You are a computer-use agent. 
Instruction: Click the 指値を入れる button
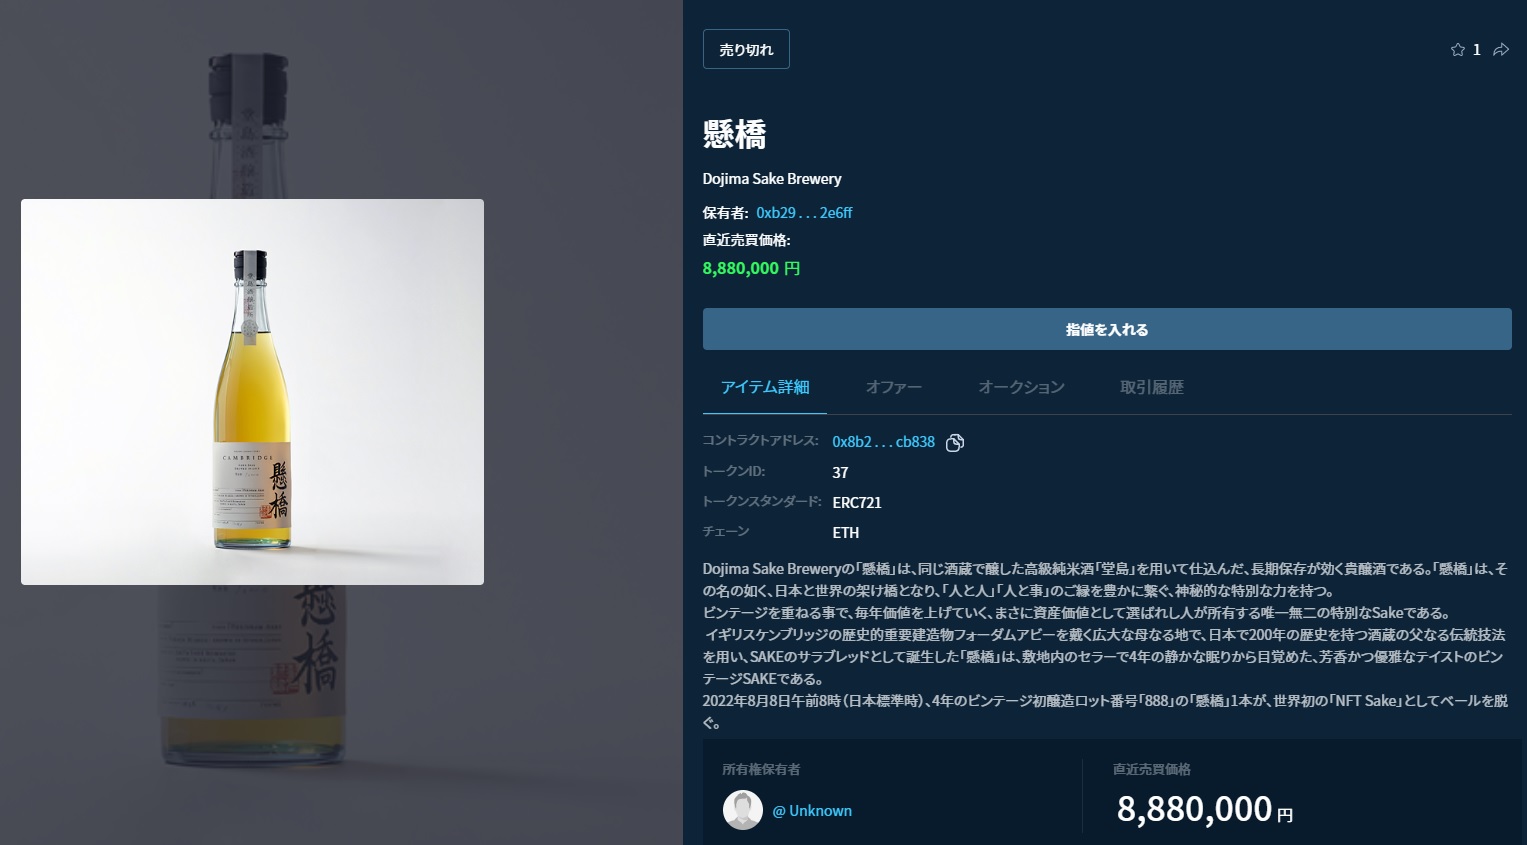1107,329
